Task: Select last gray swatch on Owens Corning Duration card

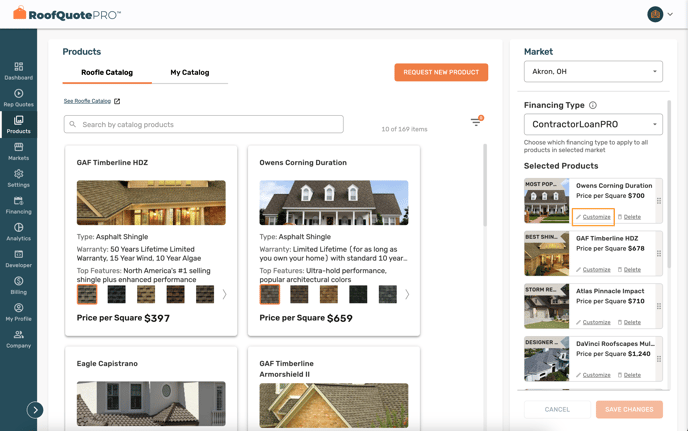Action: [x=387, y=294]
